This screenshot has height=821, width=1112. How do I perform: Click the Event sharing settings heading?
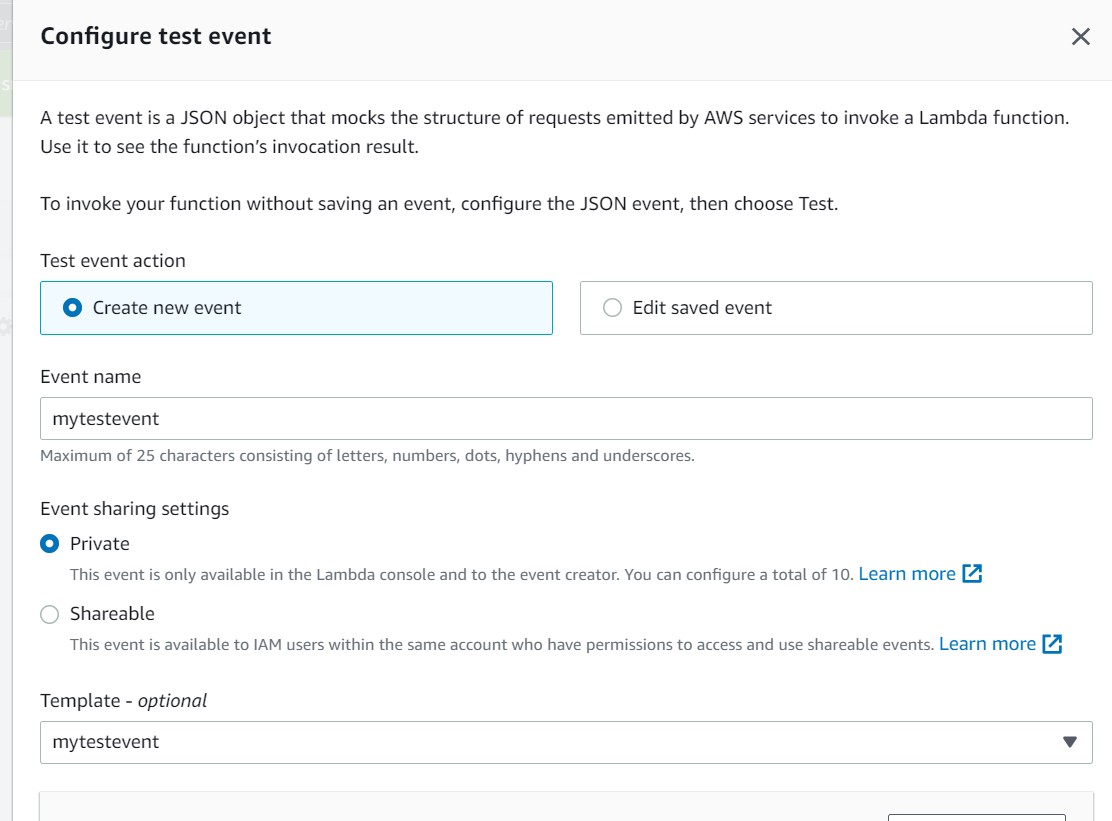click(x=134, y=509)
